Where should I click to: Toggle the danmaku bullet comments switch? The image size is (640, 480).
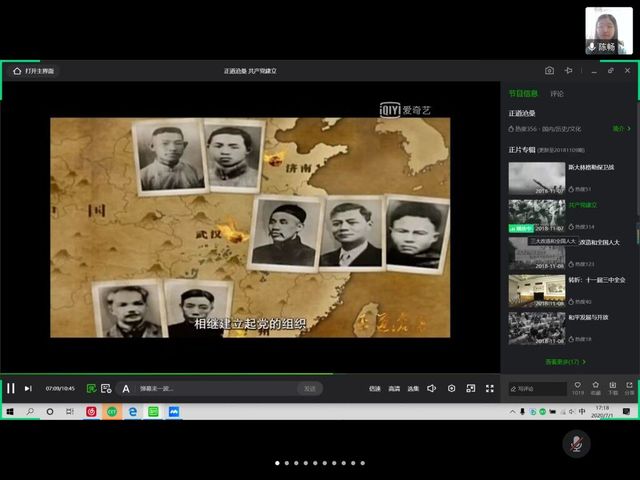[92, 388]
